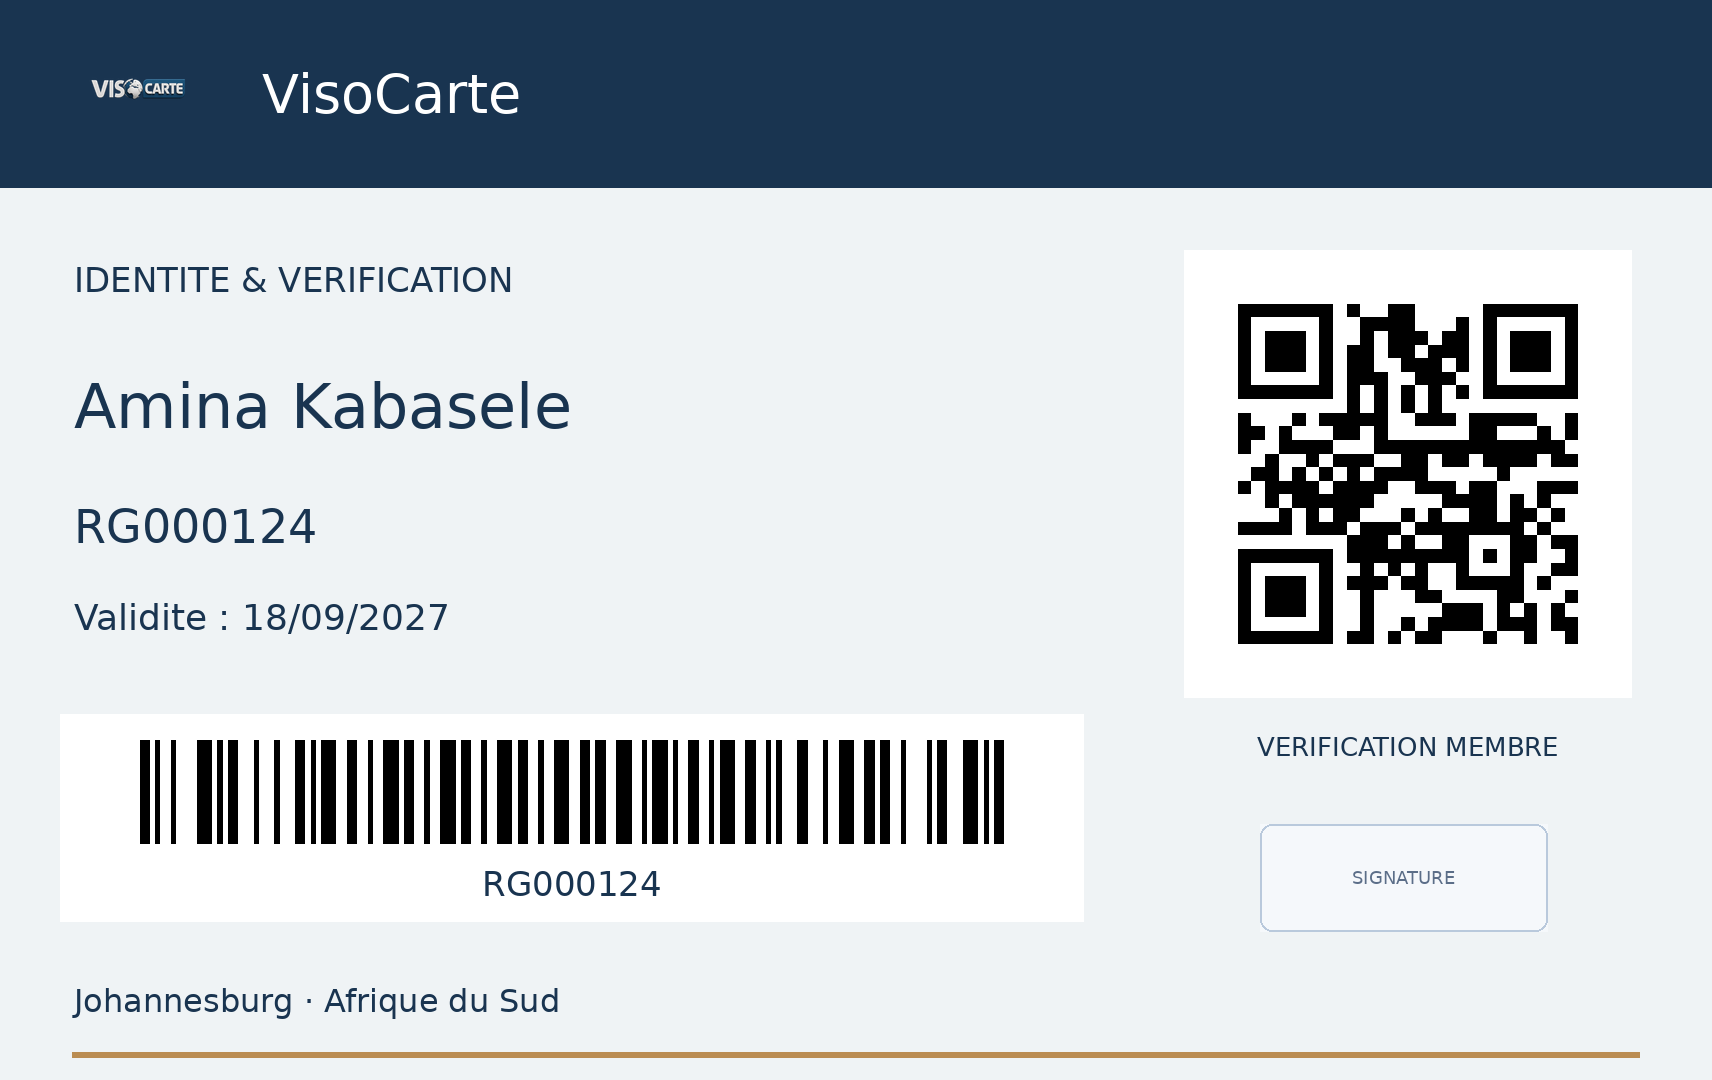
Task: Click the RG000124 text under barcode
Action: coord(572,885)
